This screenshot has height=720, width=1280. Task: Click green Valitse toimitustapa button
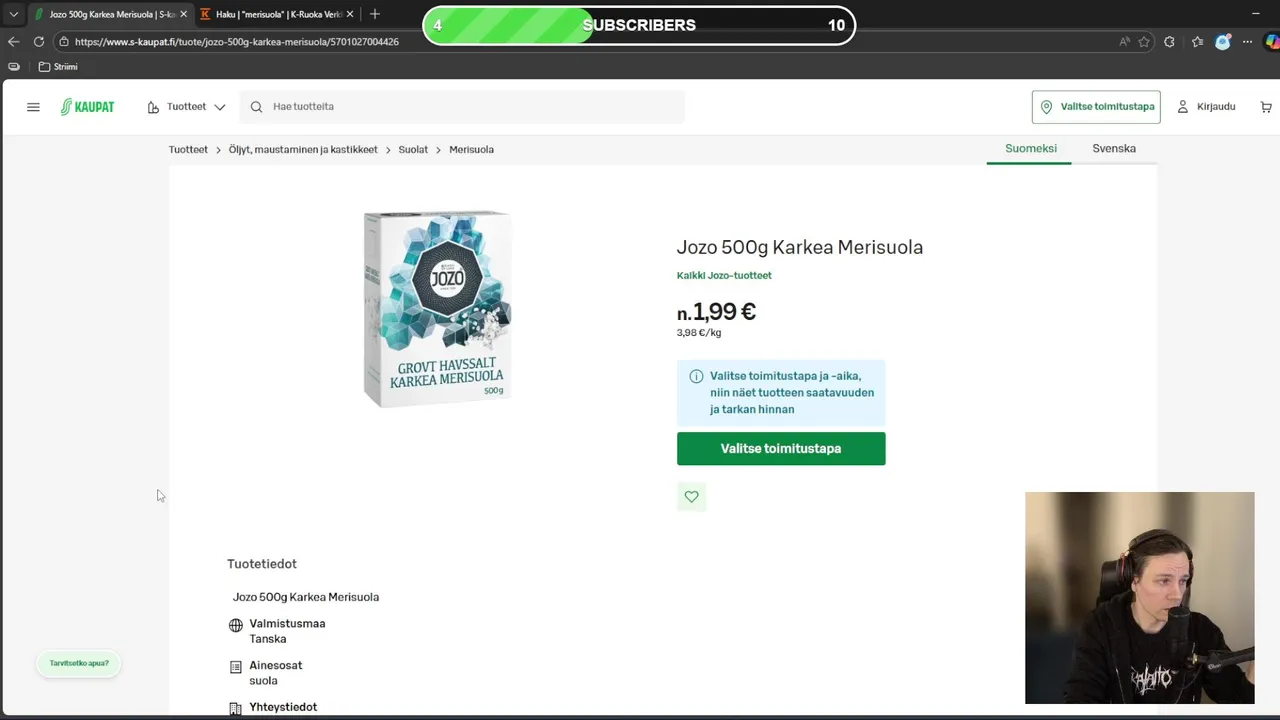[781, 449]
